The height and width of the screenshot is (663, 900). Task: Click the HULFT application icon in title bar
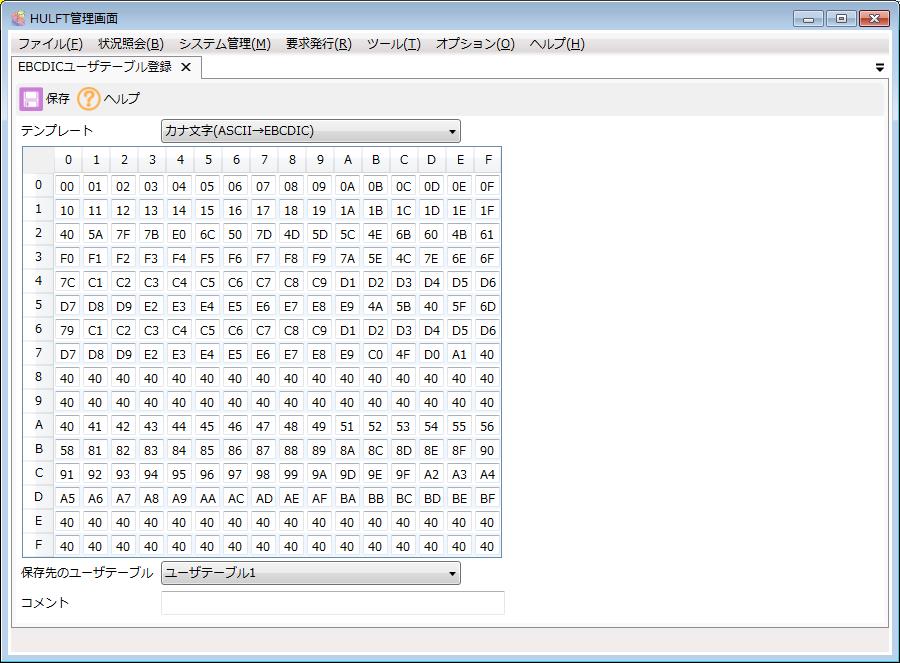(x=18, y=18)
